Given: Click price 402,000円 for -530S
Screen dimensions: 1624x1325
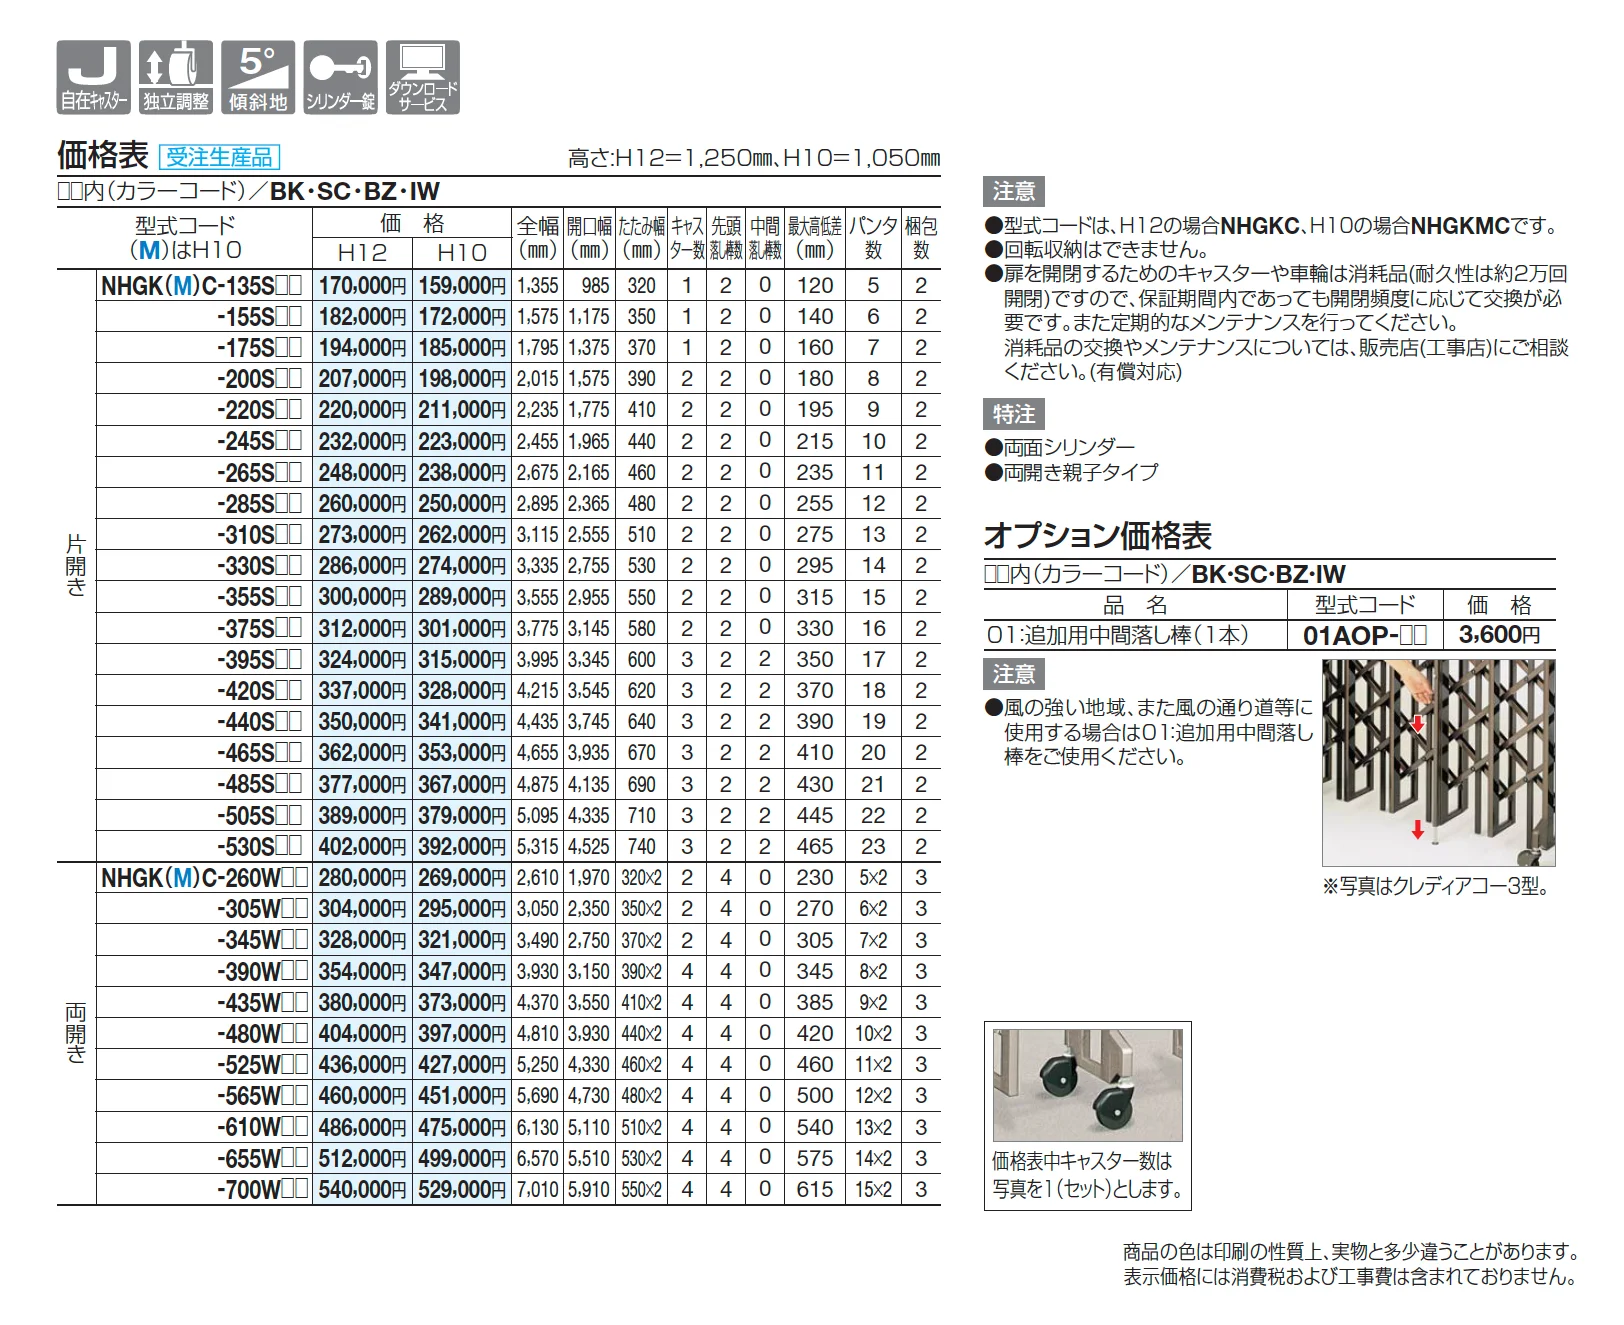Looking at the screenshot, I should tap(362, 846).
